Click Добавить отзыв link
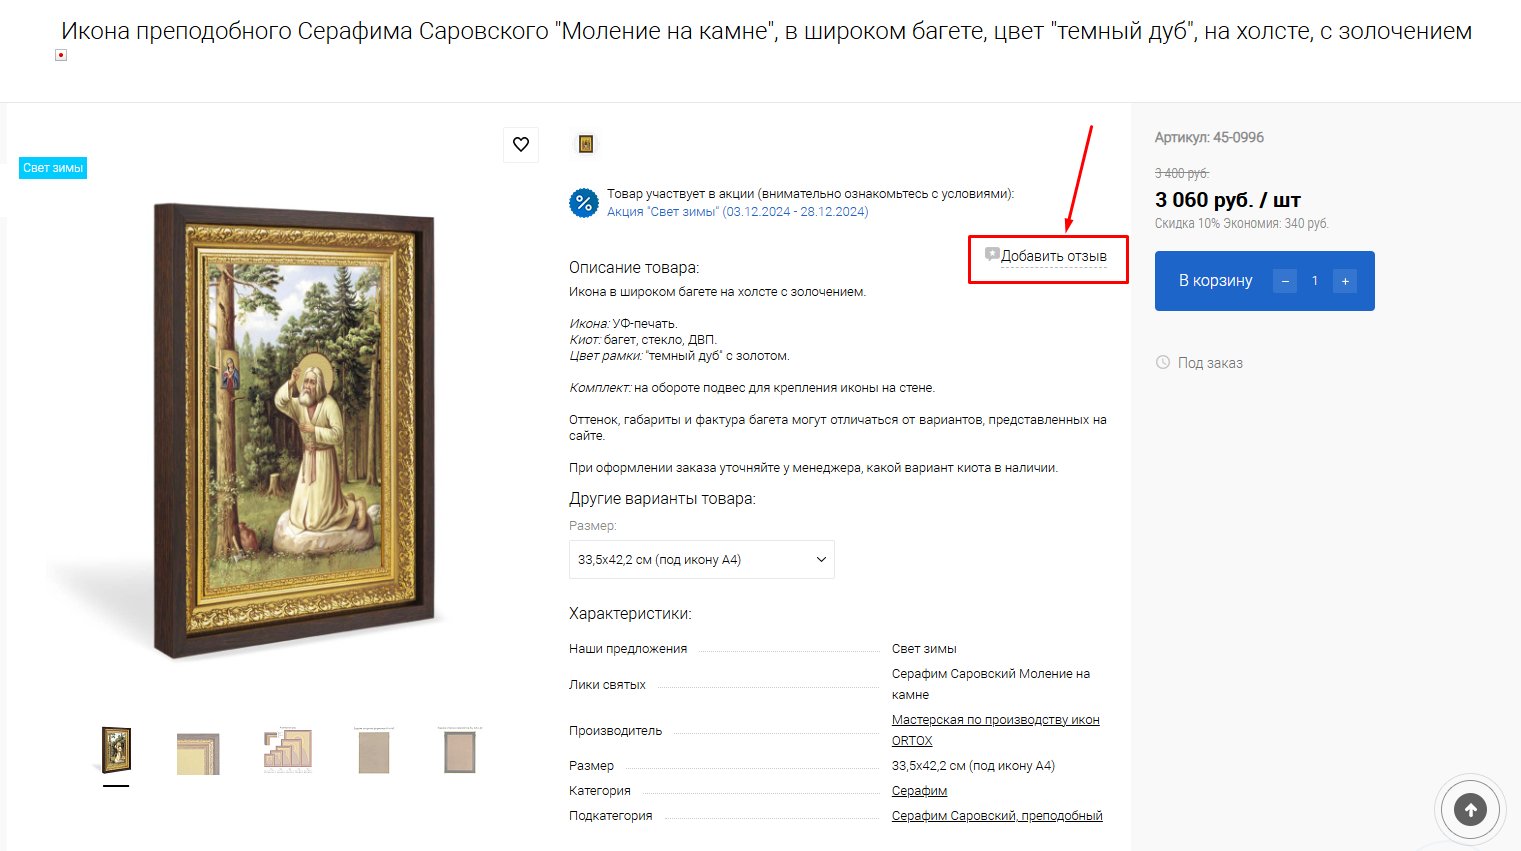 [1054, 256]
